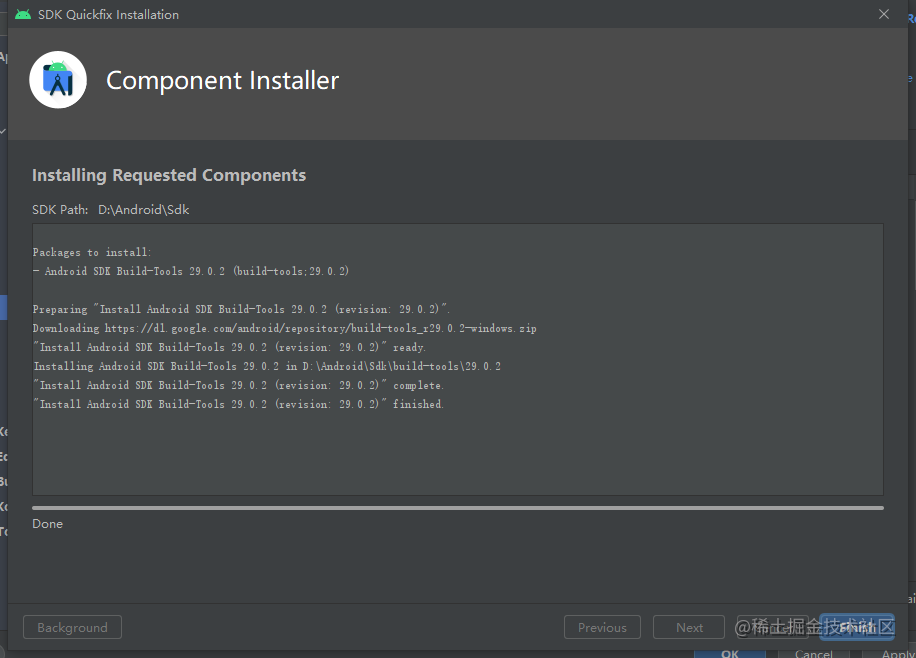Click the 'Done' status label
Viewport: 916px width, 658px height.
(47, 524)
